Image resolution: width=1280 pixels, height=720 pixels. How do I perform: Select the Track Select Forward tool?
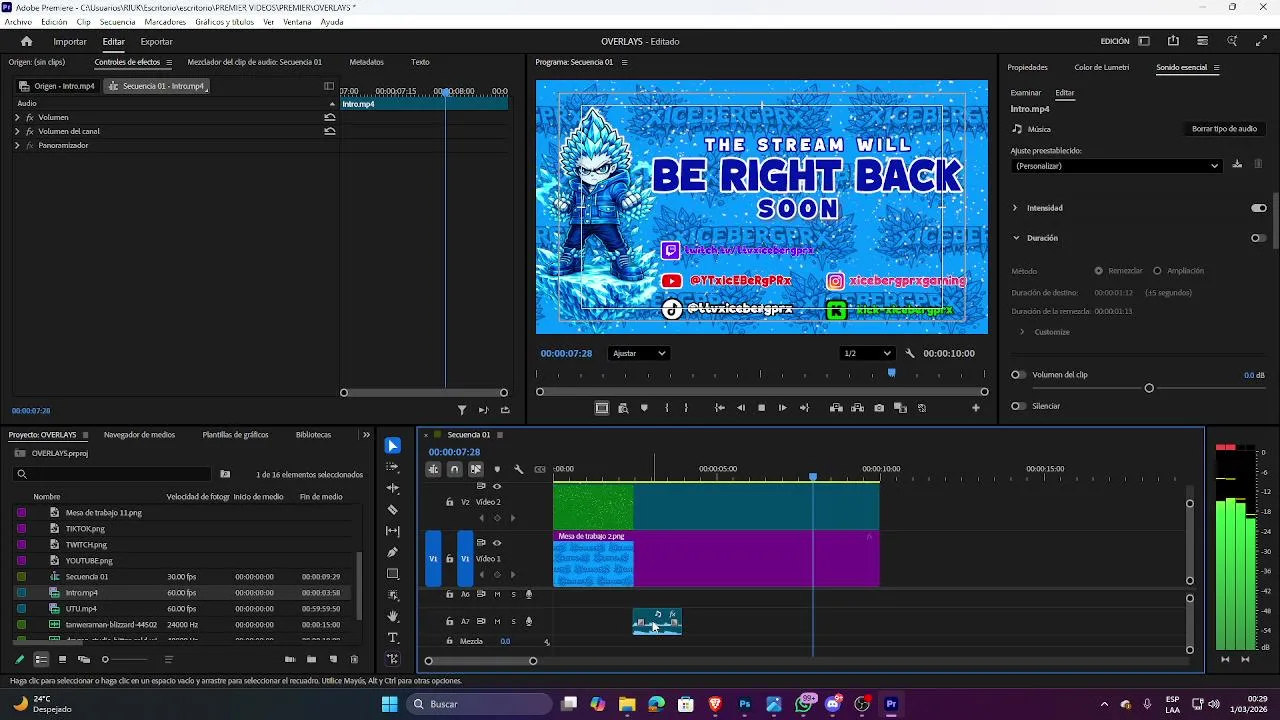393,467
